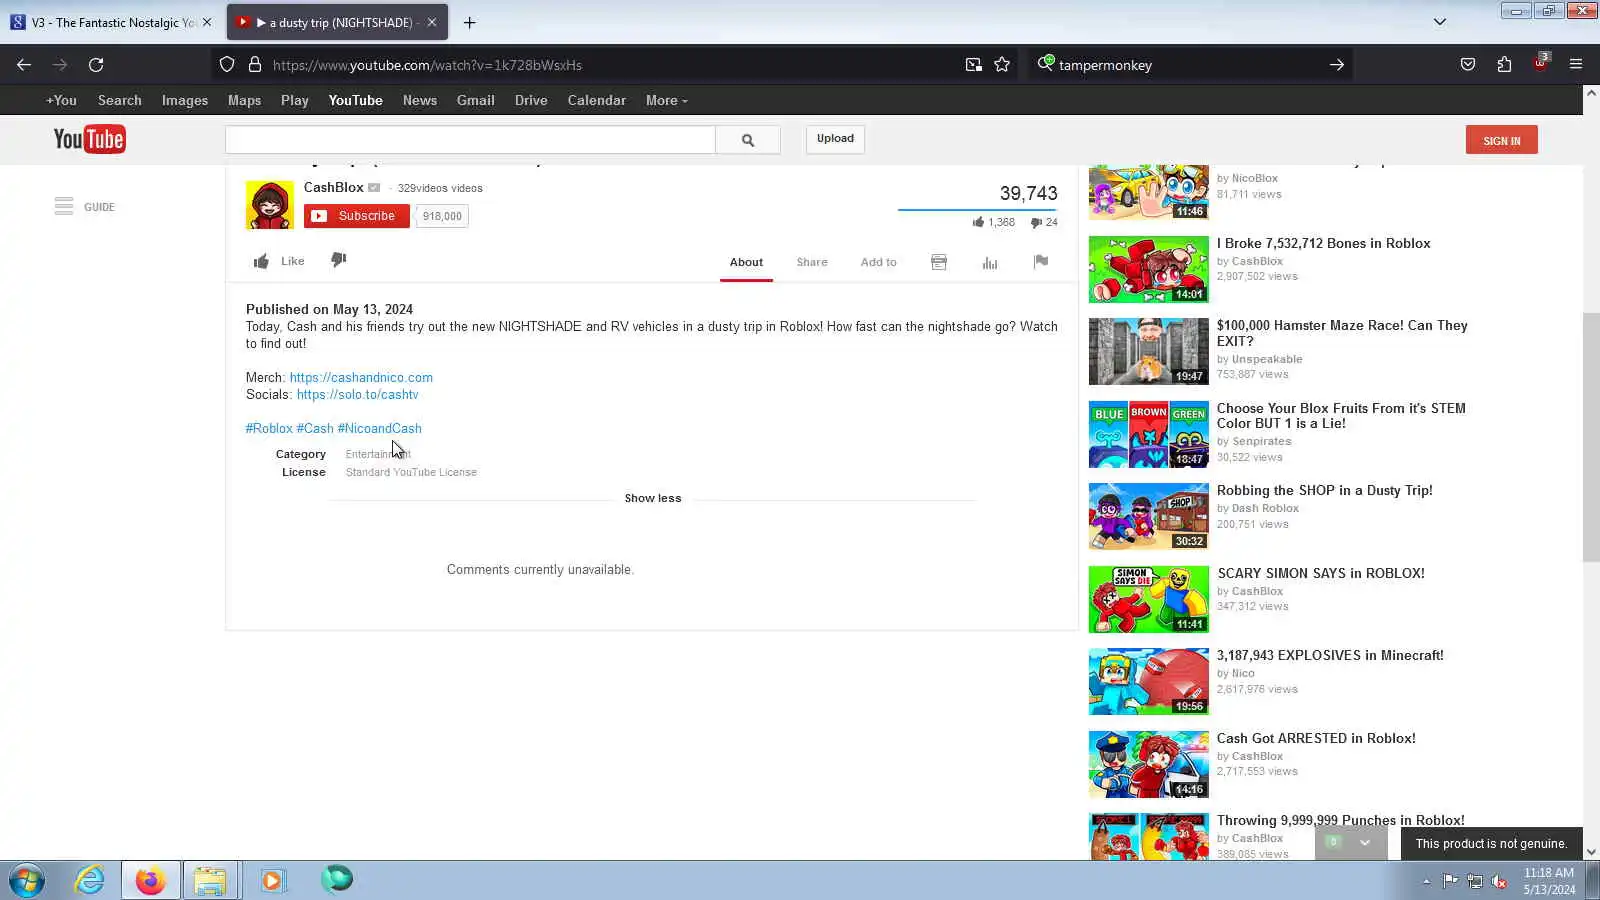This screenshot has width=1600, height=900.
Task: Open the Firefox application menu
Action: click(1576, 65)
